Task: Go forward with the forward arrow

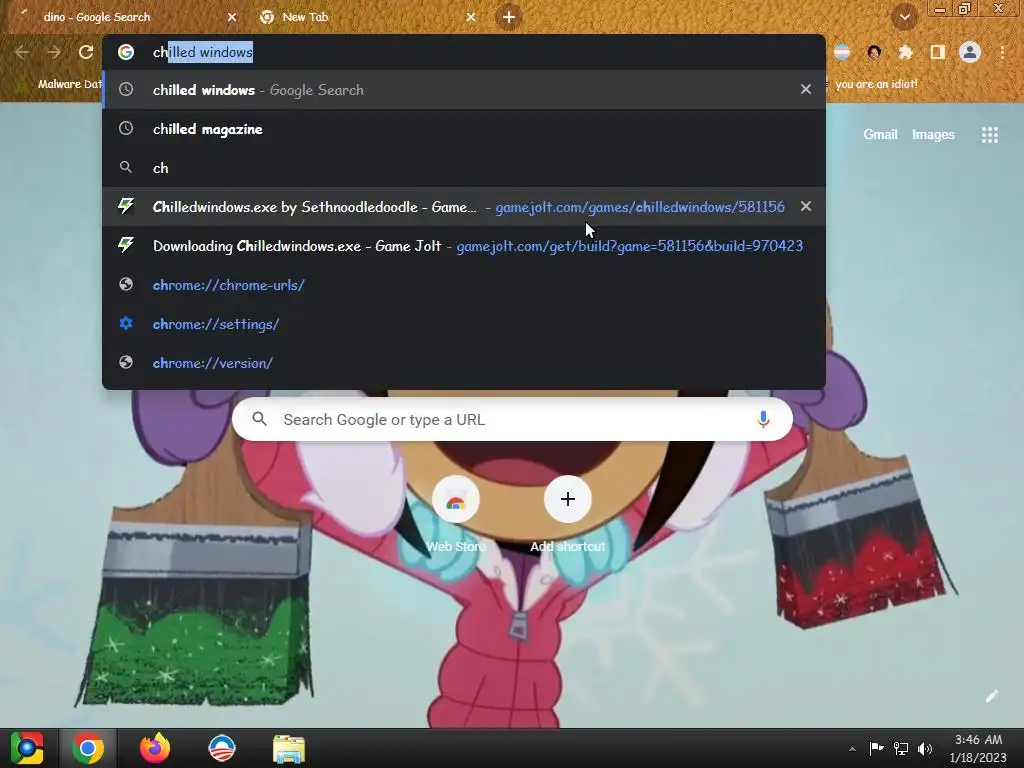Action: click(54, 52)
